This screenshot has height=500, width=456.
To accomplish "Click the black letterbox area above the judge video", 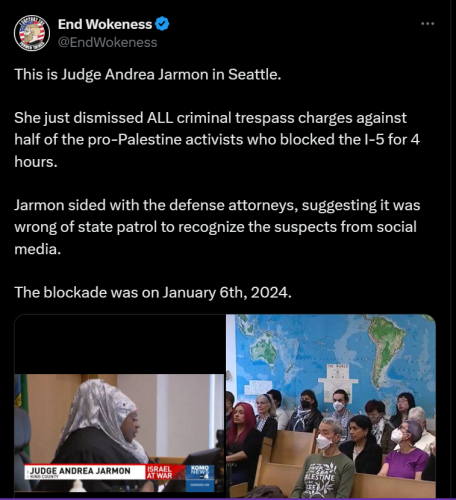I will (x=119, y=344).
